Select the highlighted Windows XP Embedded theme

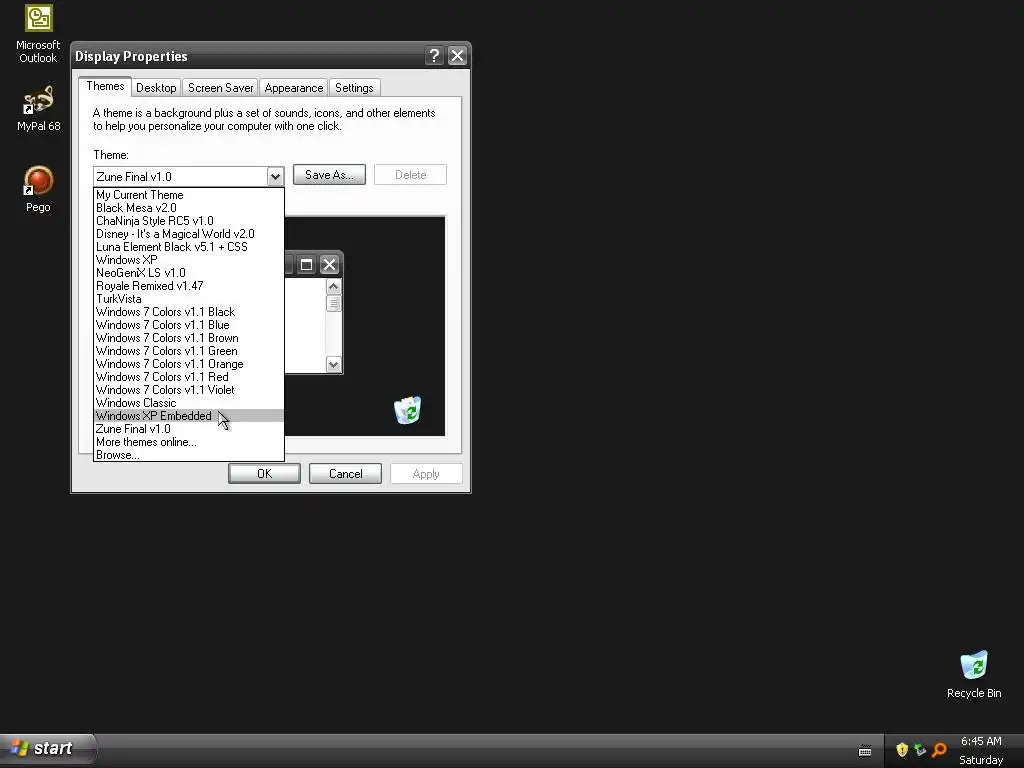(189, 416)
